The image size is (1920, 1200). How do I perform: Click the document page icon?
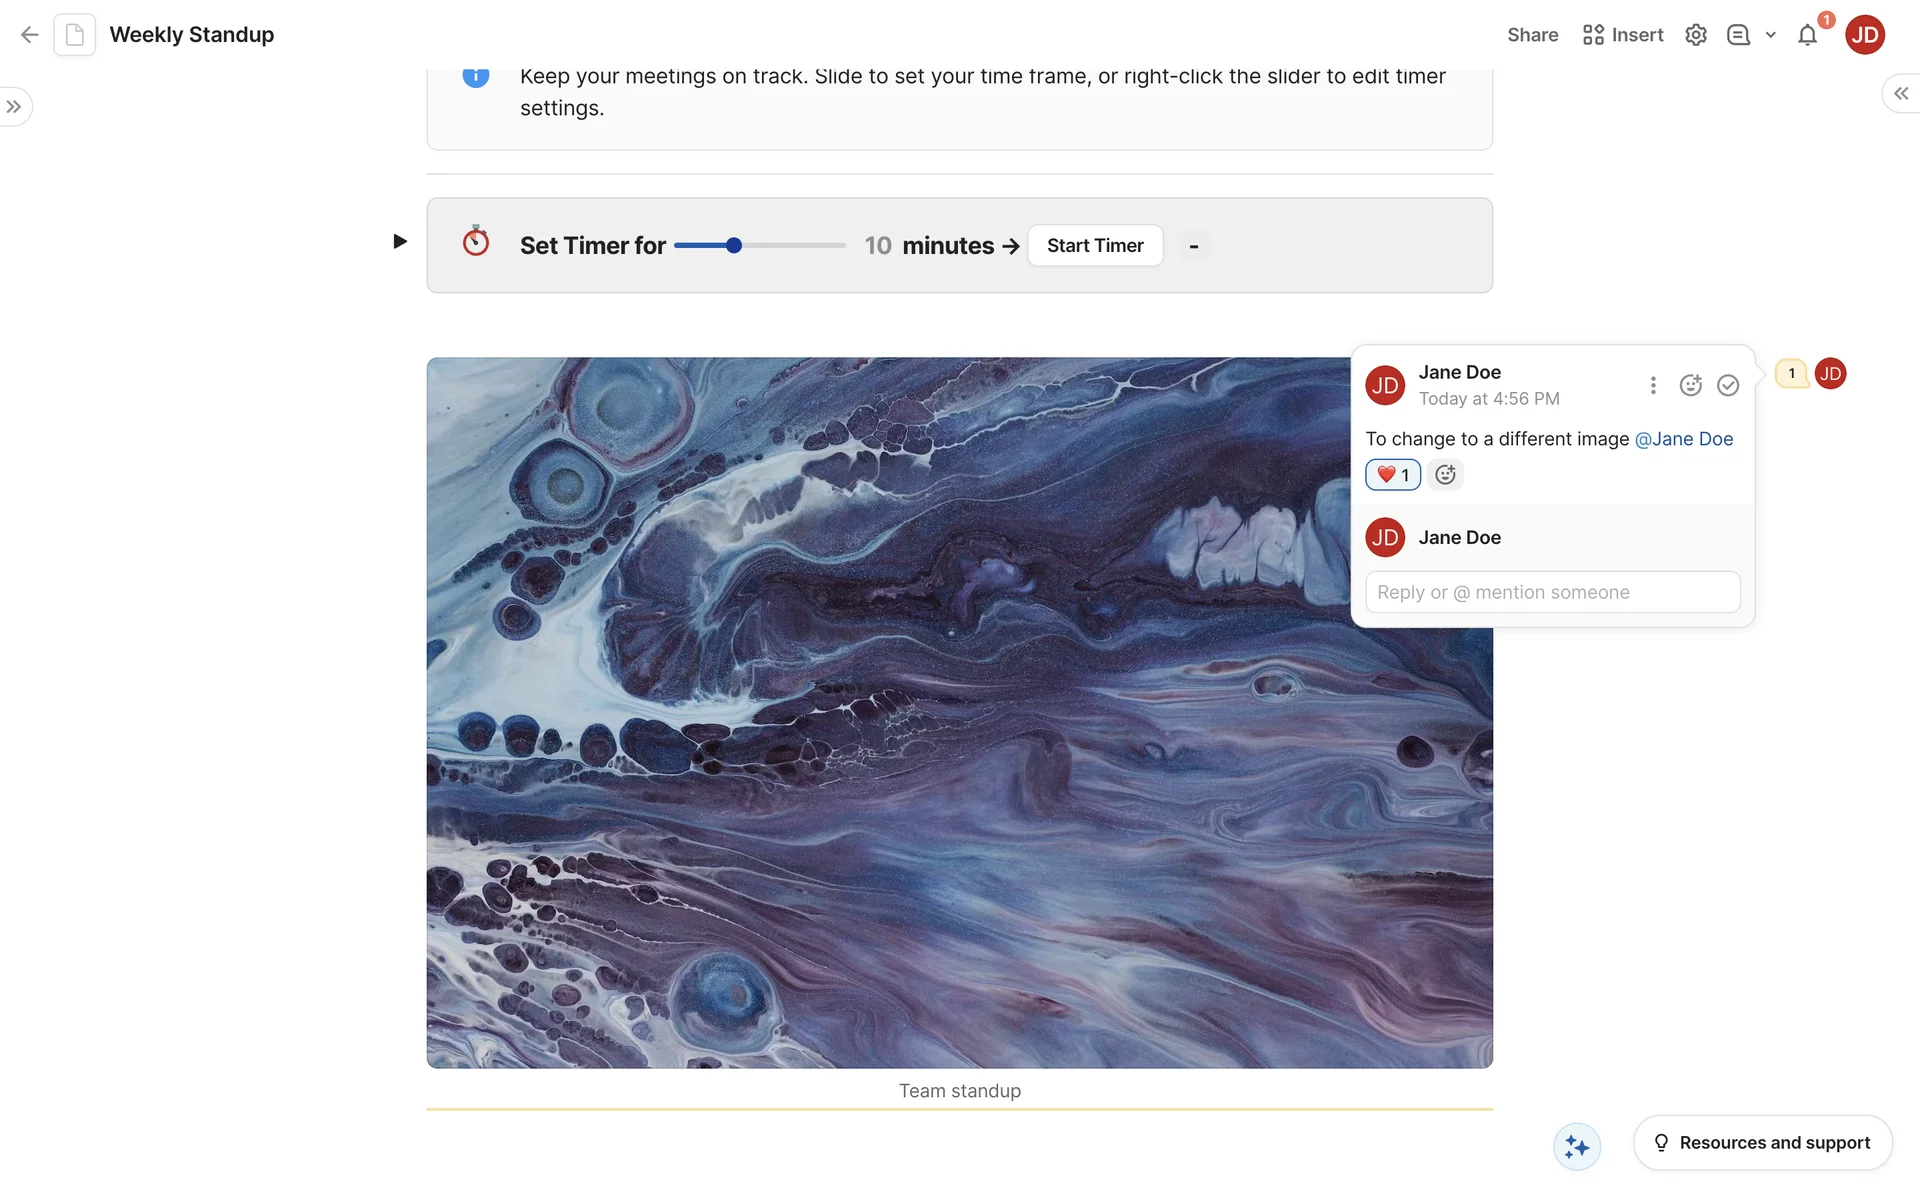(75, 35)
